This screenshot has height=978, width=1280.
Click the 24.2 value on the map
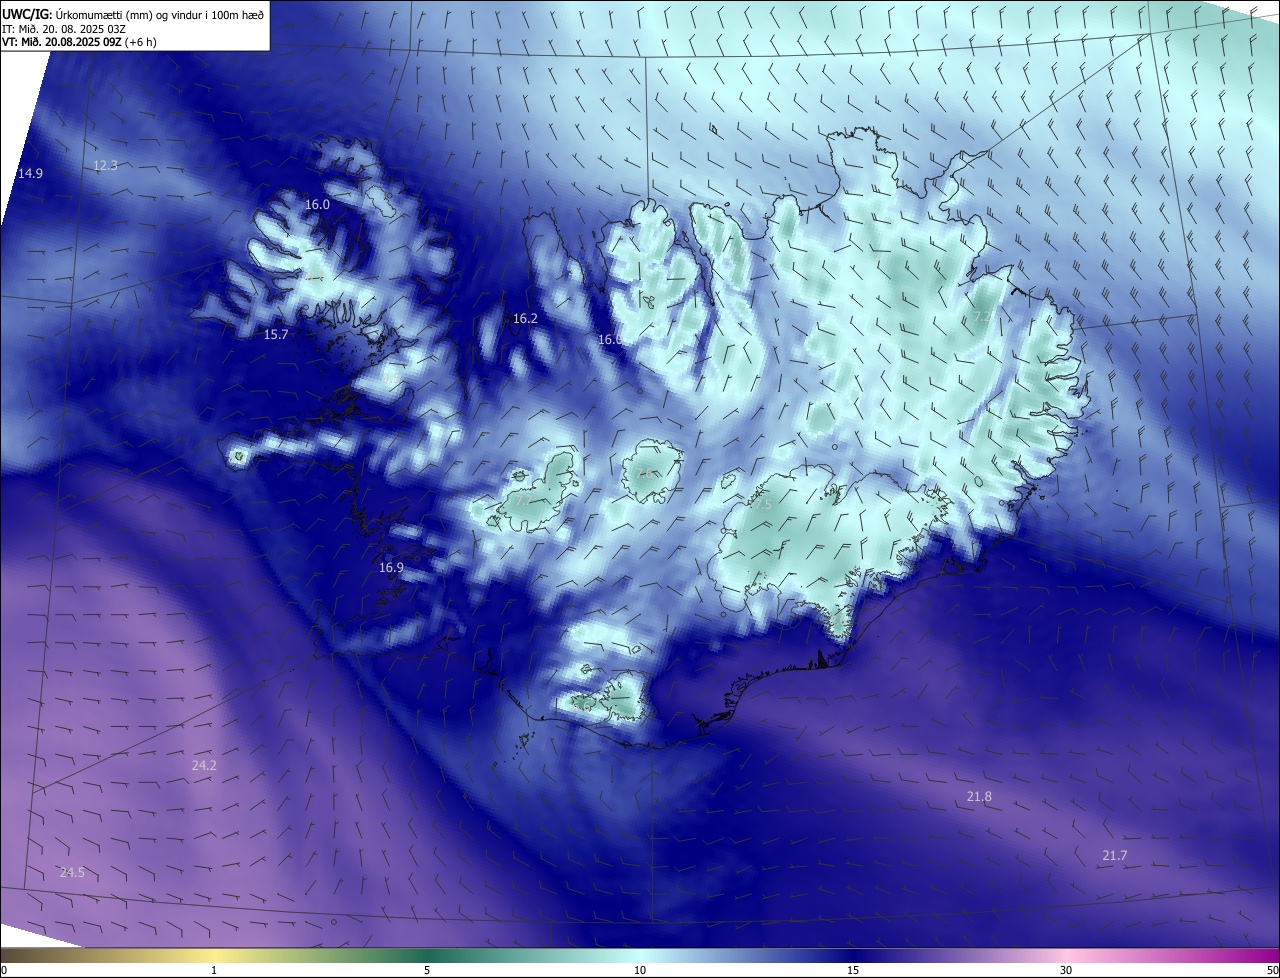204,766
